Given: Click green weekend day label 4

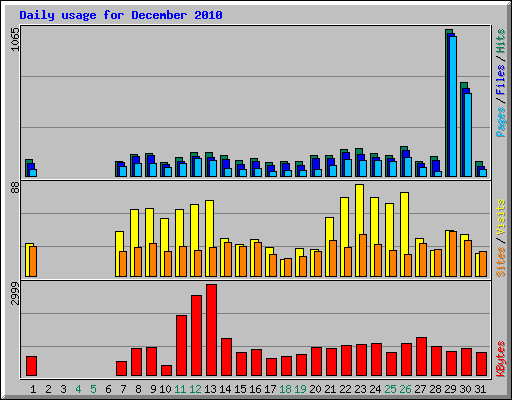Looking at the screenshot, I should click(x=78, y=389).
